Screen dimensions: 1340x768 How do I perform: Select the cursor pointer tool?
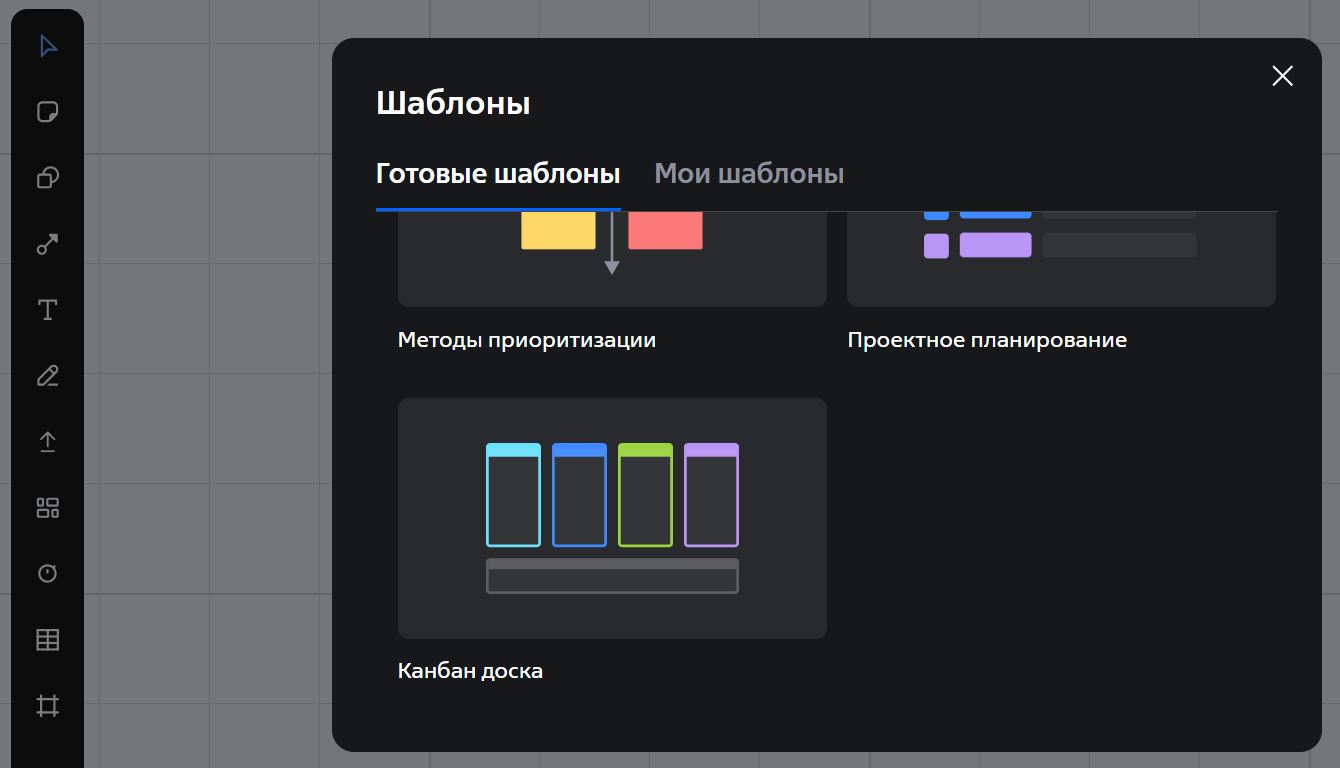48,47
